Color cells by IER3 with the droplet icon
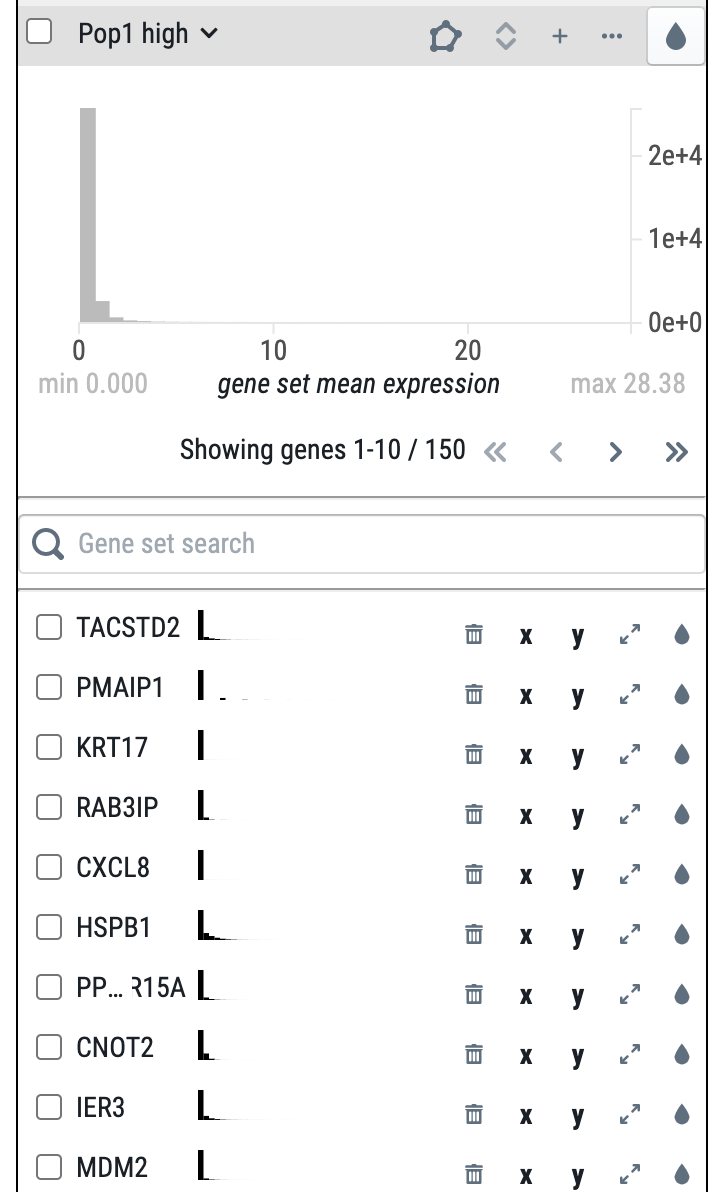 pyautogui.click(x=680, y=1114)
